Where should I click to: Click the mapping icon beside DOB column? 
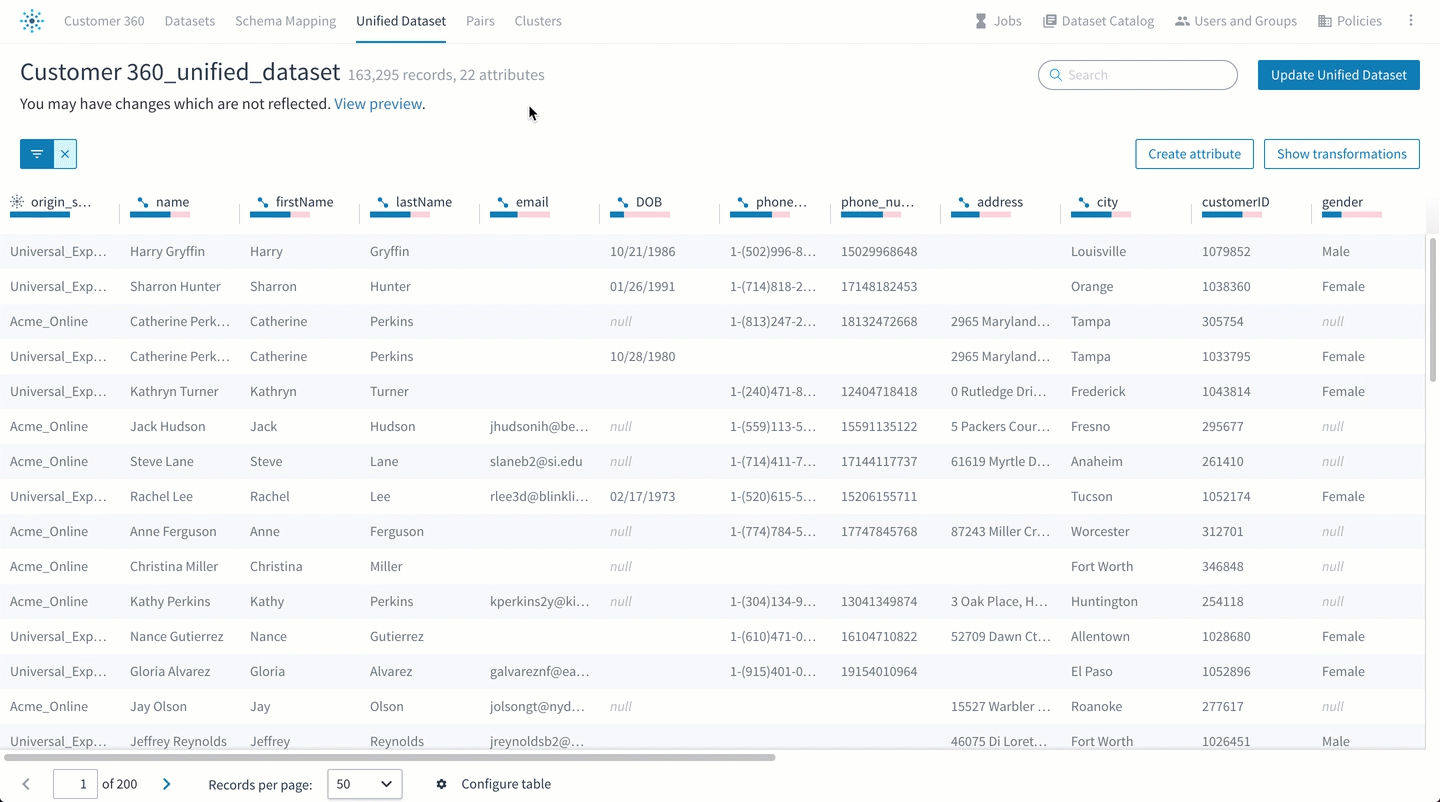click(623, 202)
